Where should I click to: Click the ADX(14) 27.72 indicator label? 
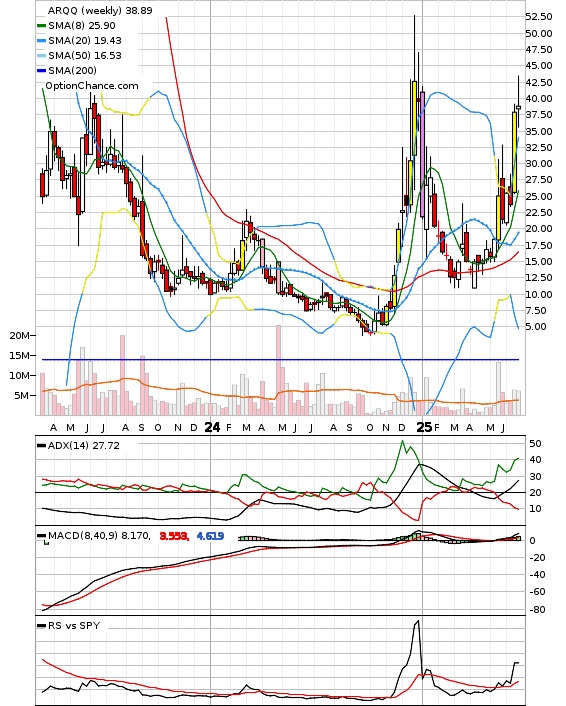coord(84,446)
